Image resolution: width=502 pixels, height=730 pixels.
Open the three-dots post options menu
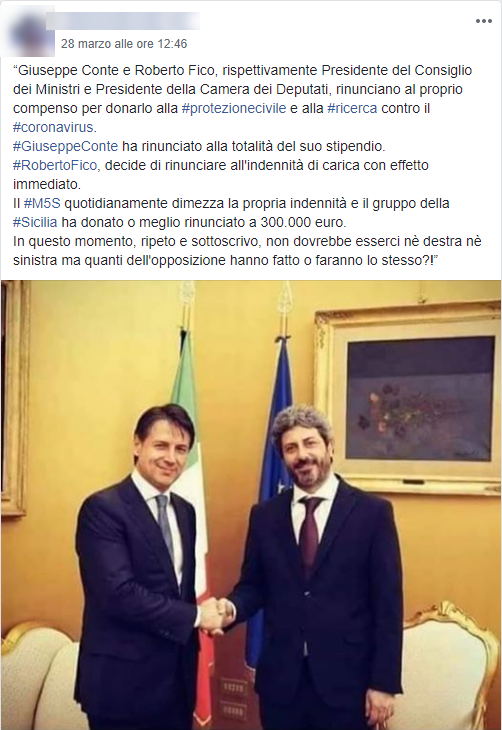[x=483, y=21]
